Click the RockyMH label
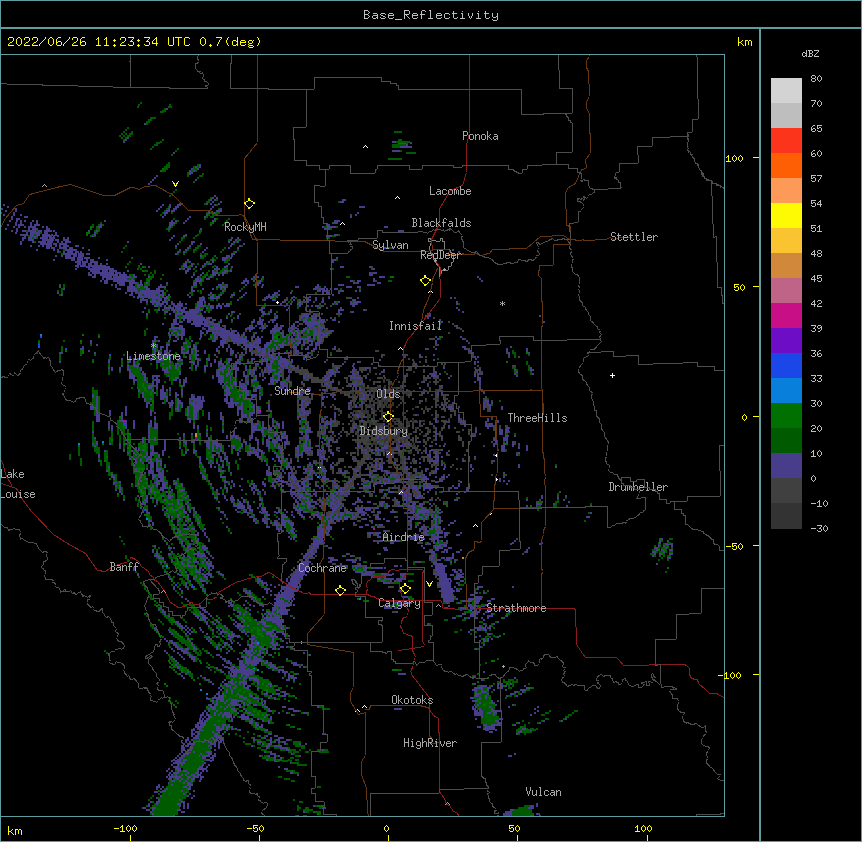The image size is (862, 842). click(245, 227)
